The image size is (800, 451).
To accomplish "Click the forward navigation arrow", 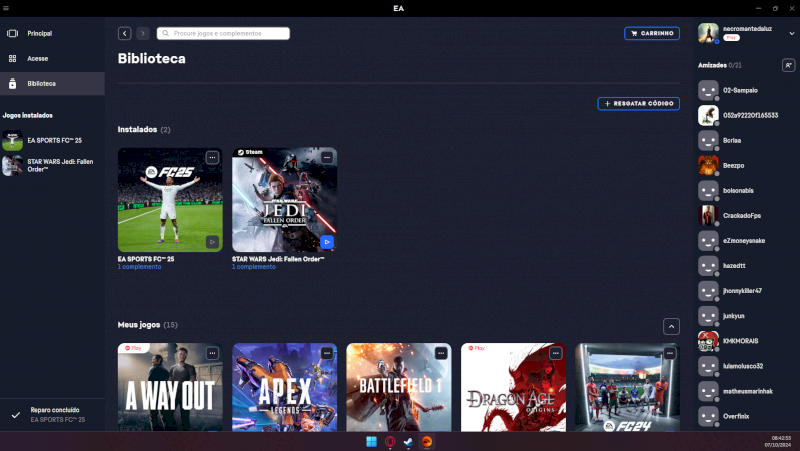I will coord(143,33).
